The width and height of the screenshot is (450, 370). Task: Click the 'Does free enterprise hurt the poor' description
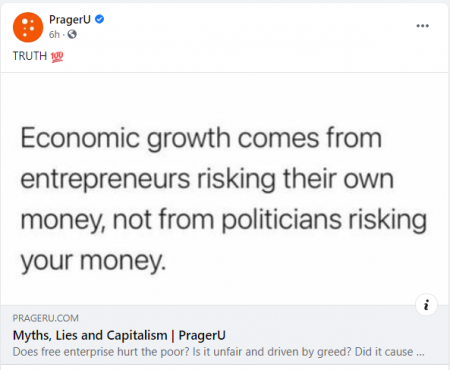[x=218, y=352]
